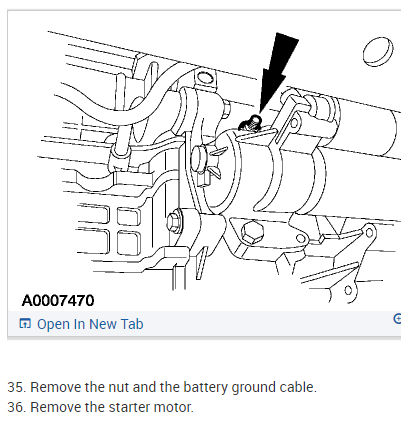This screenshot has height=435, width=401.
Task: Click the image toolbar strip below diagram
Action: click(x=204, y=323)
